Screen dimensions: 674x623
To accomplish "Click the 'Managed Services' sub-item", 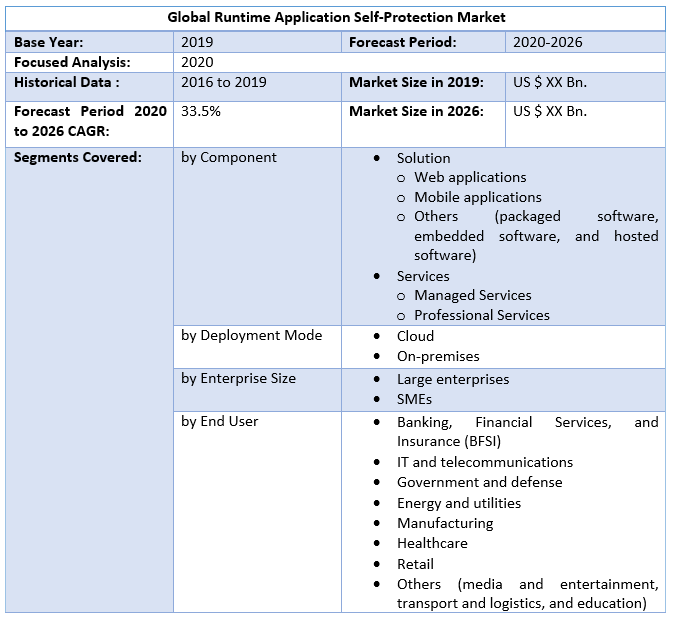I will click(x=473, y=295).
